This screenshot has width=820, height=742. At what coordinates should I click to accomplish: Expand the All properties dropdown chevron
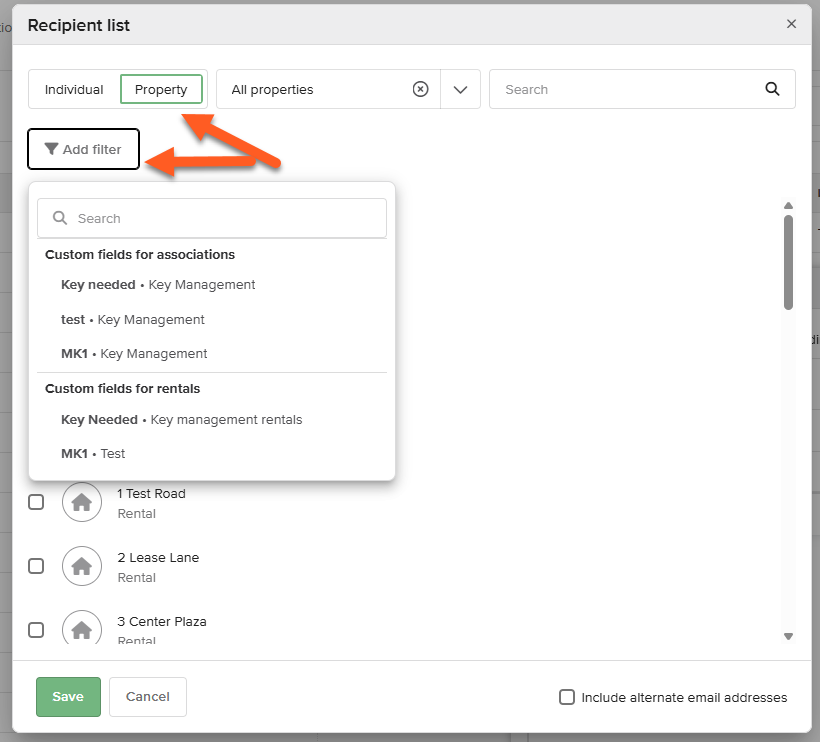[460, 89]
